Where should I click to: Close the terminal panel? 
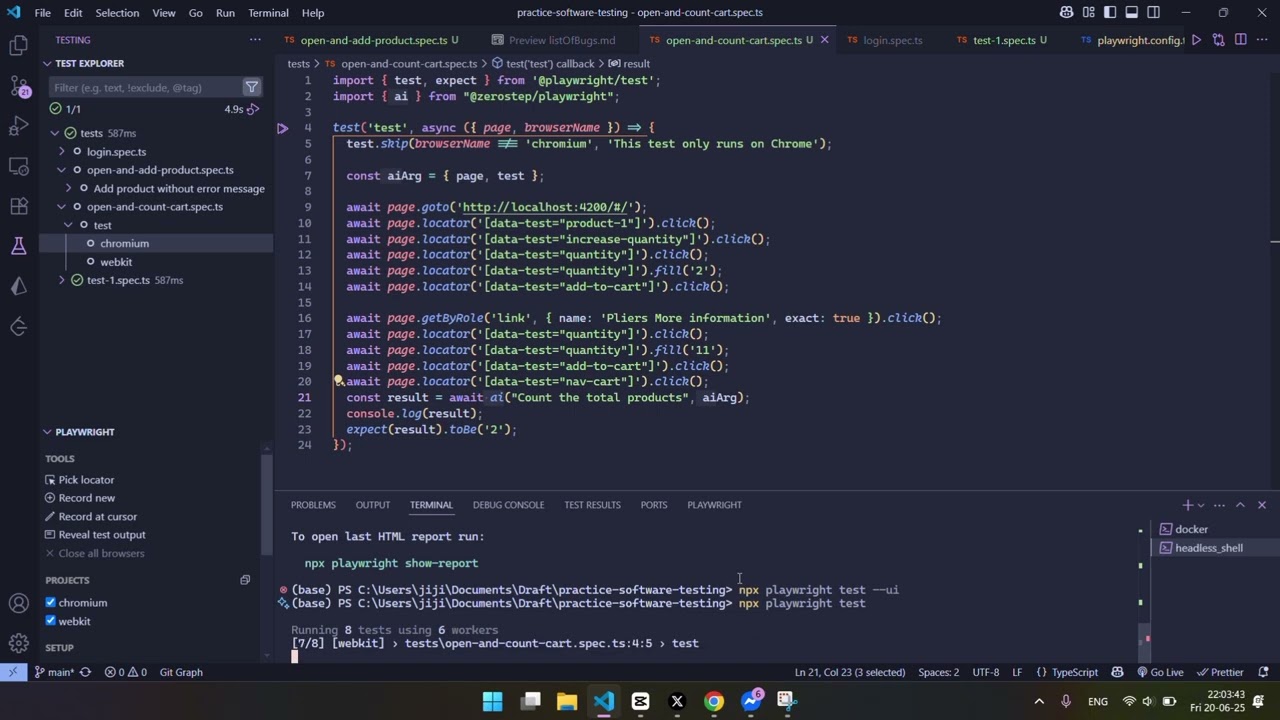tap(1261, 505)
